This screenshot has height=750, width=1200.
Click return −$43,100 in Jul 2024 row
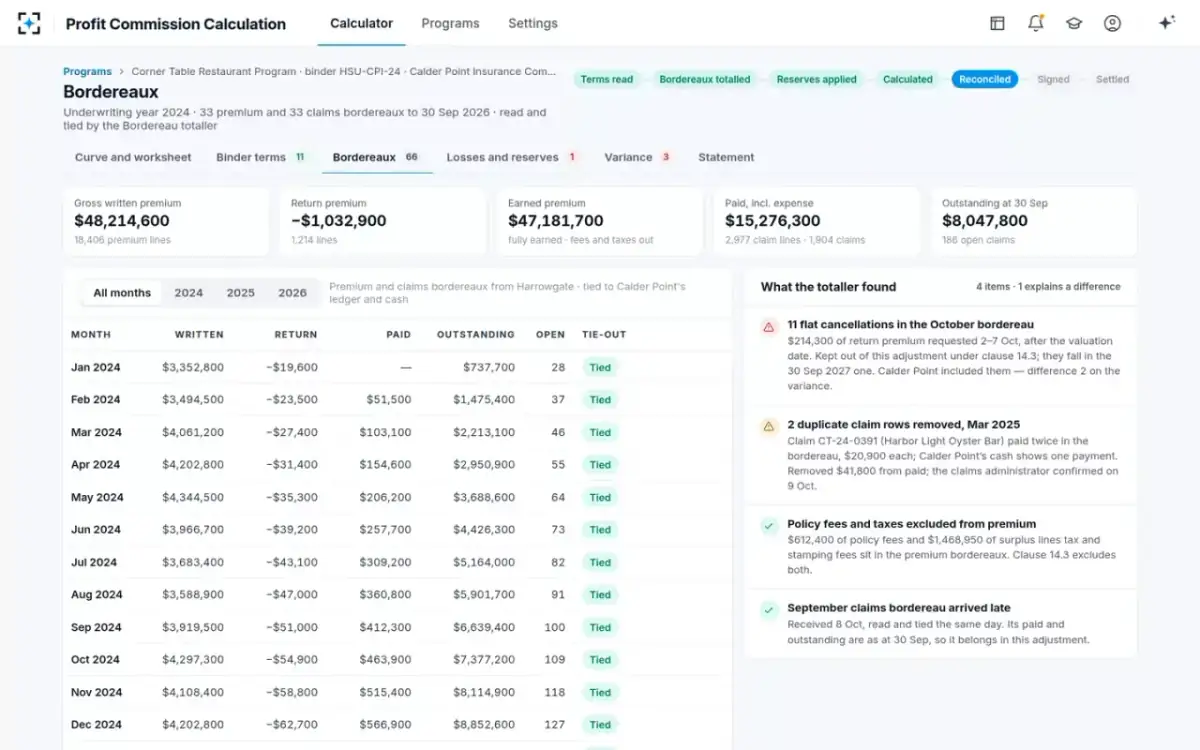[292, 562]
